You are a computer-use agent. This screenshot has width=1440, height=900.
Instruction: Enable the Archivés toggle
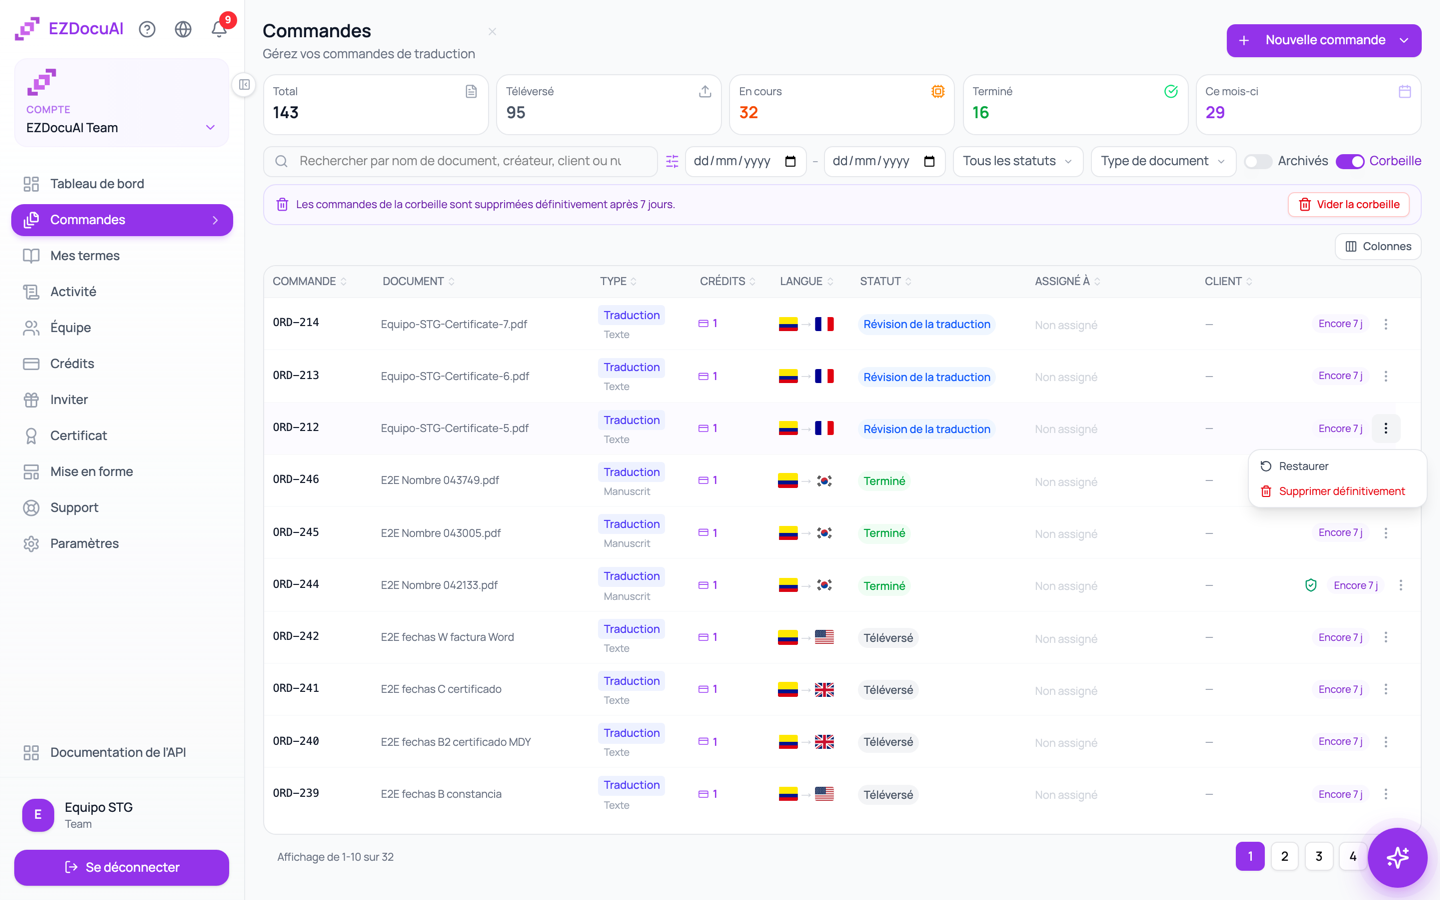pyautogui.click(x=1258, y=161)
